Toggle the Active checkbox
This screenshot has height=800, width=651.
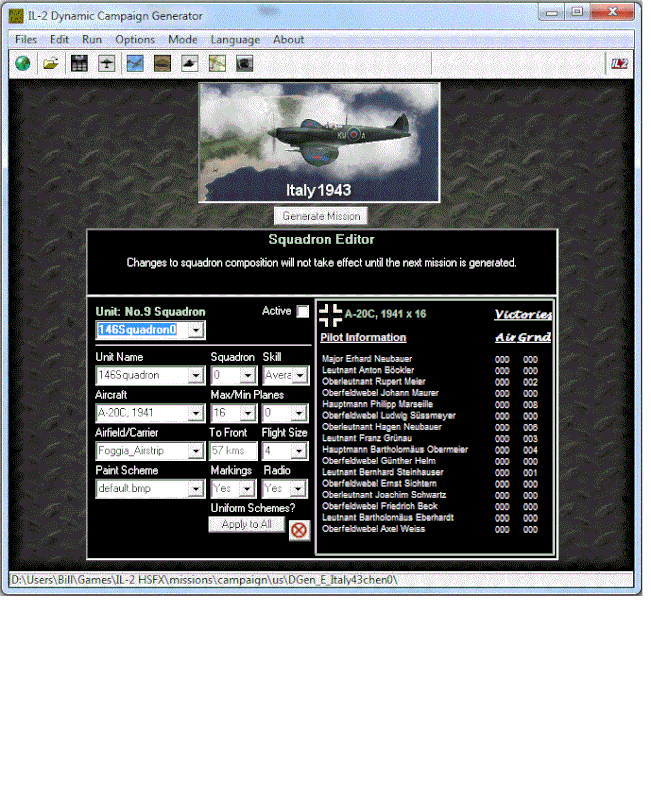pyautogui.click(x=303, y=311)
